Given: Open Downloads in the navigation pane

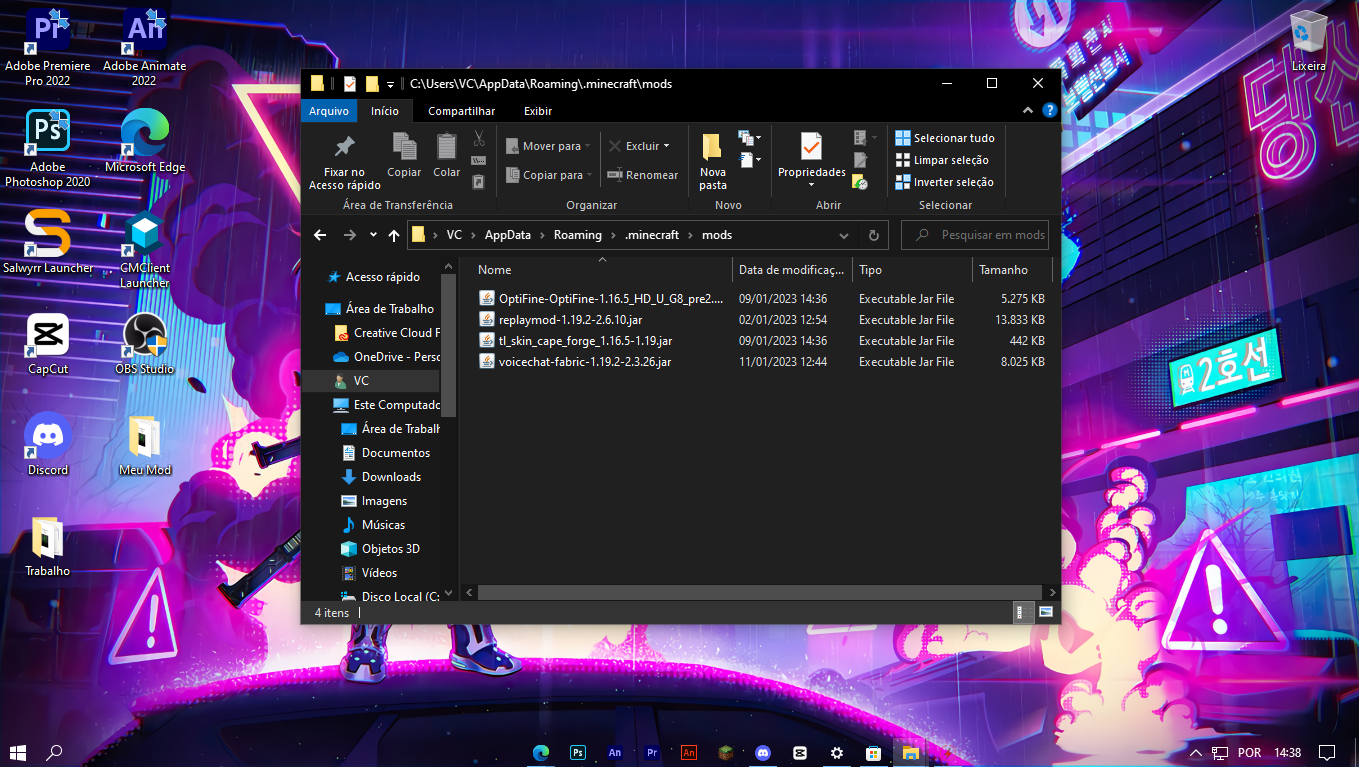Looking at the screenshot, I should [391, 477].
